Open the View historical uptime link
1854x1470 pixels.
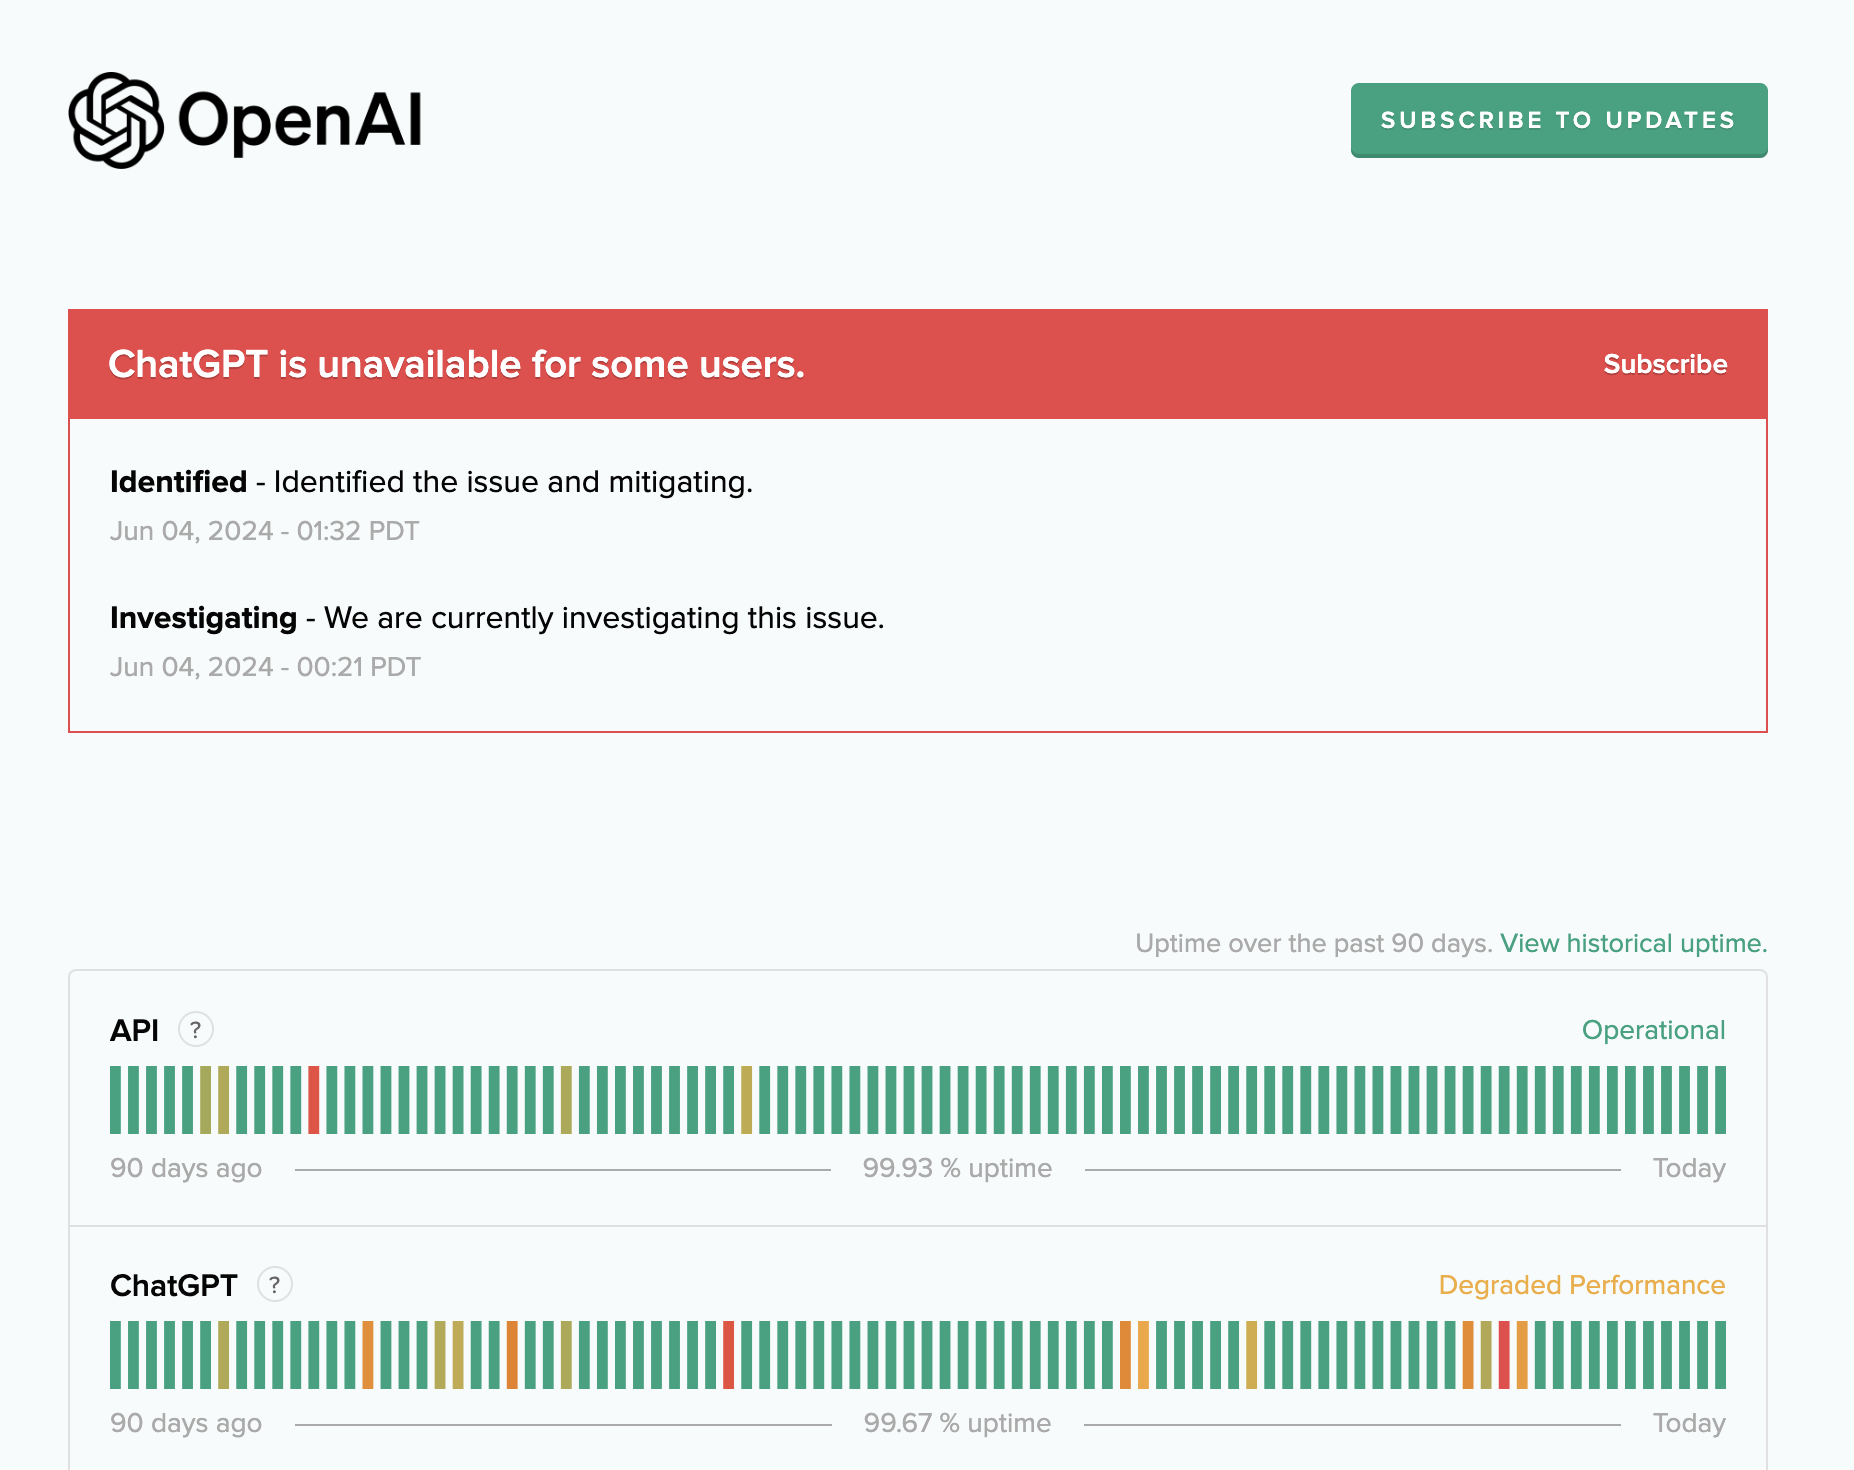click(1634, 943)
